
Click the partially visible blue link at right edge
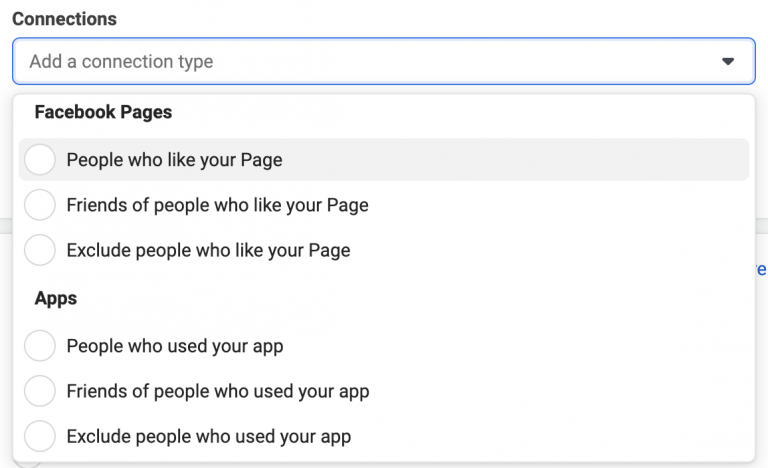coord(761,269)
